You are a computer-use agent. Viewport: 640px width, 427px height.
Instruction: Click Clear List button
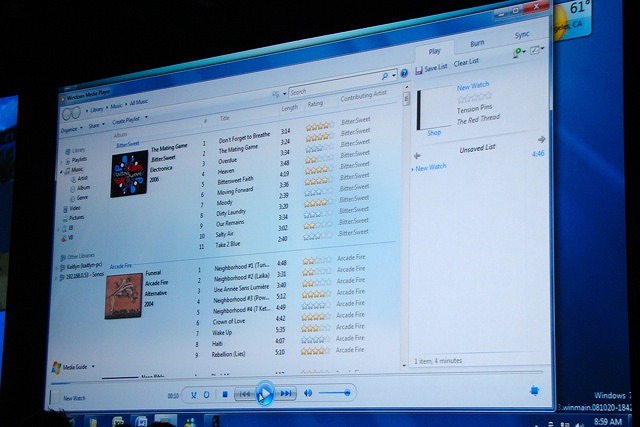466,62
